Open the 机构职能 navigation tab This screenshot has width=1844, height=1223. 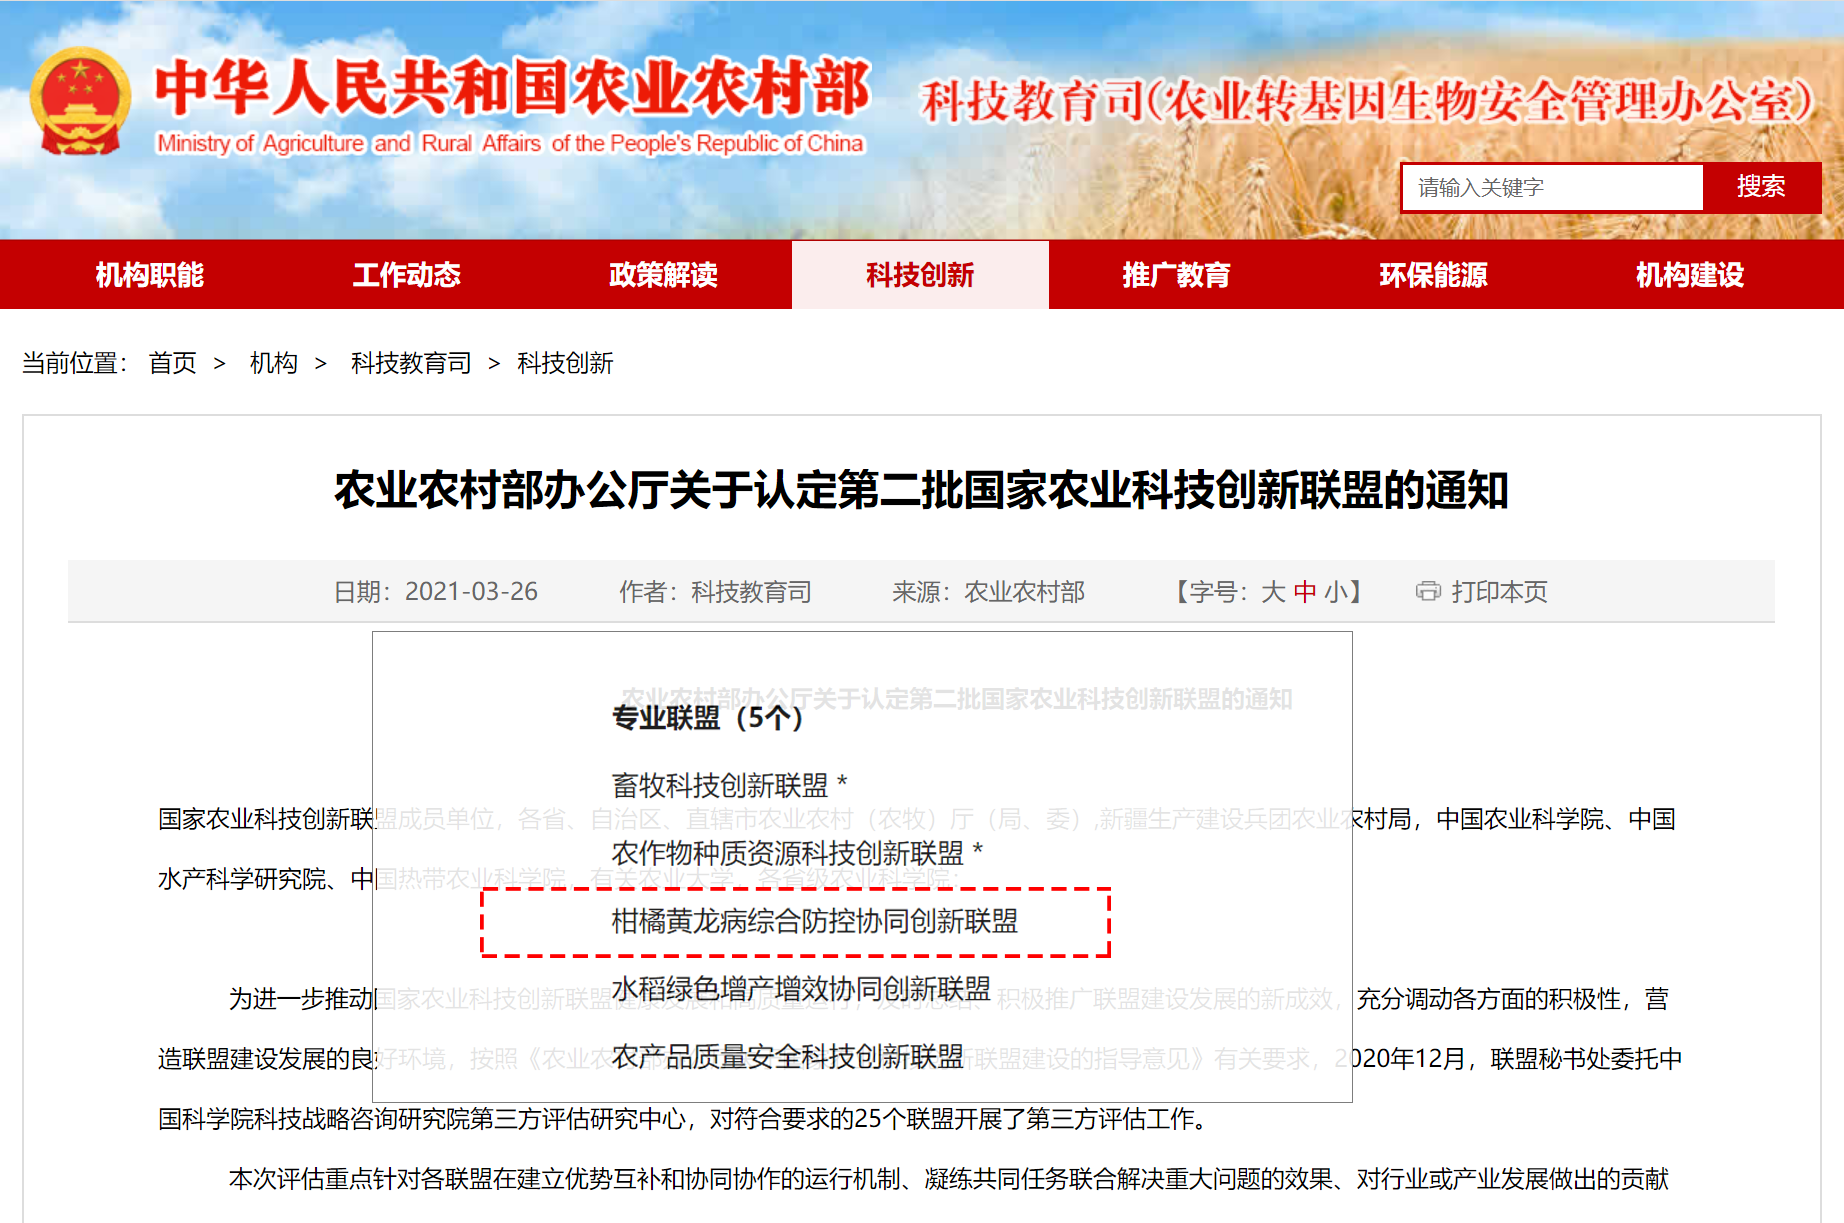(150, 275)
